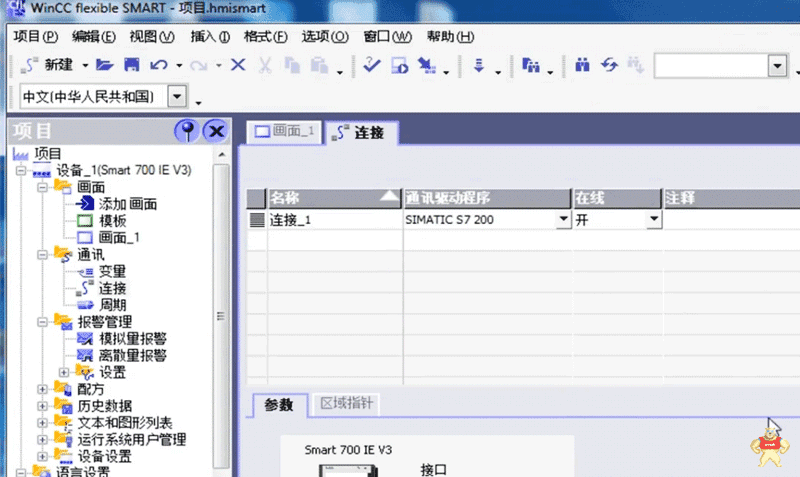Click the download to device arrow icon
800x477 pixels.
click(479, 65)
